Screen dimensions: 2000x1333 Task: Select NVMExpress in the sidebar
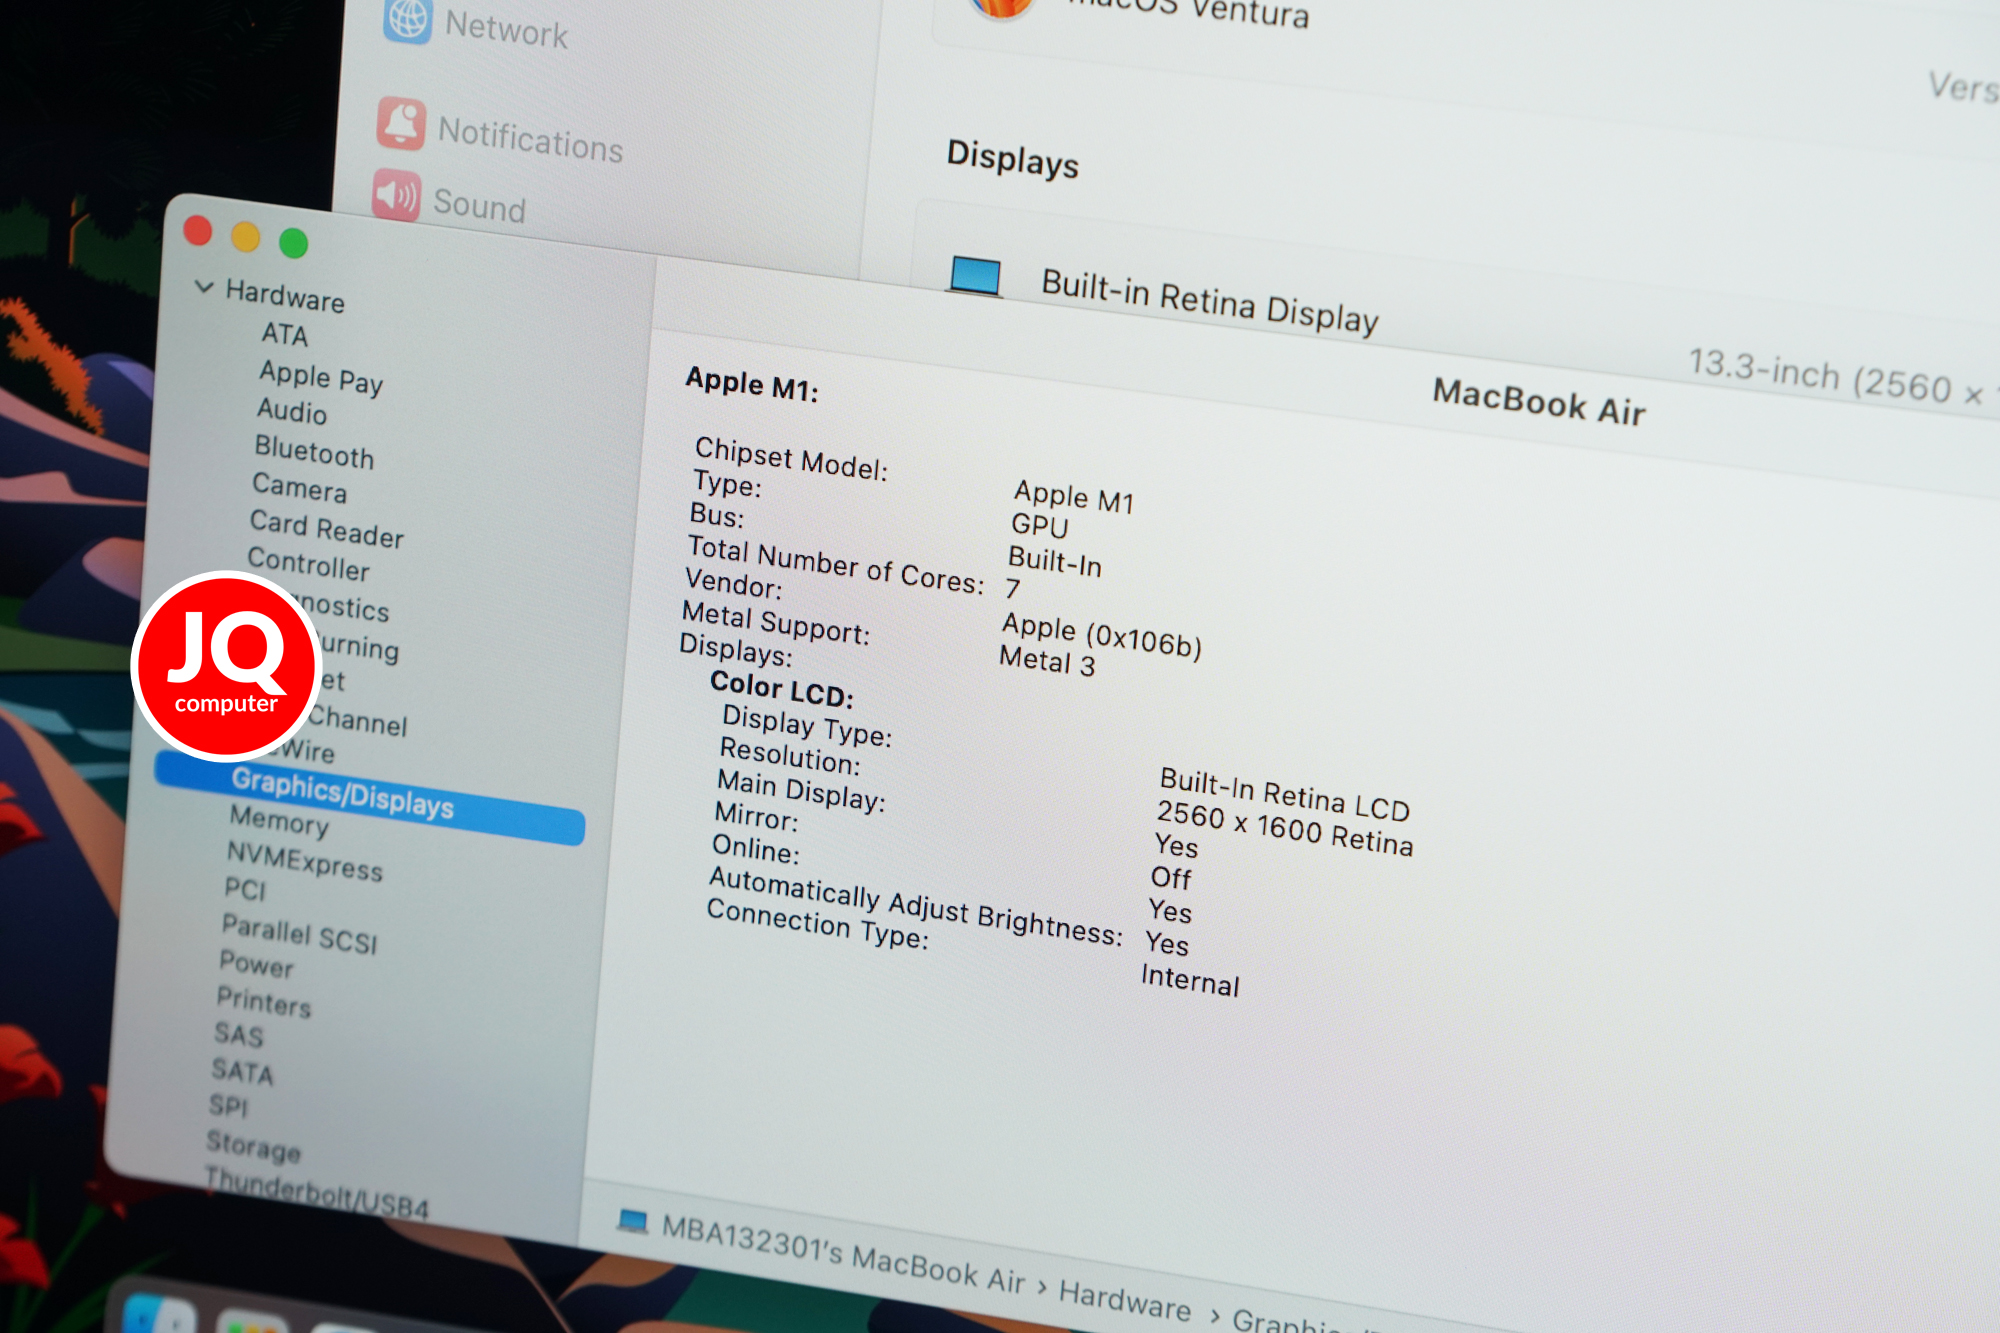tap(304, 861)
